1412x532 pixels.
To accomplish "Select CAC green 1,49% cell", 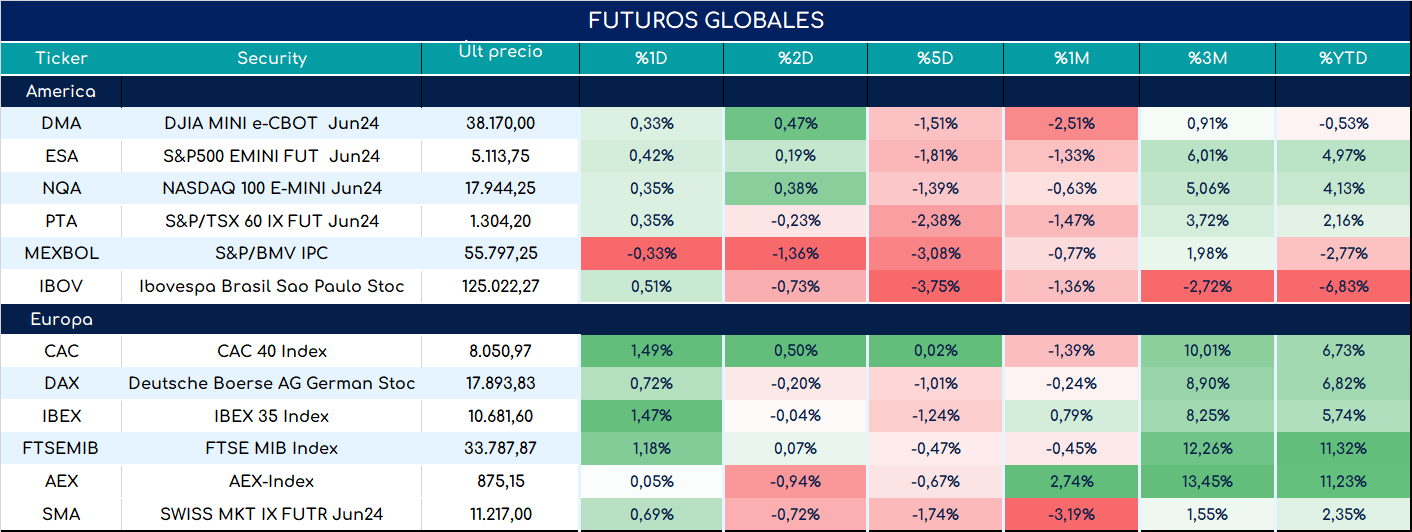I will [651, 351].
